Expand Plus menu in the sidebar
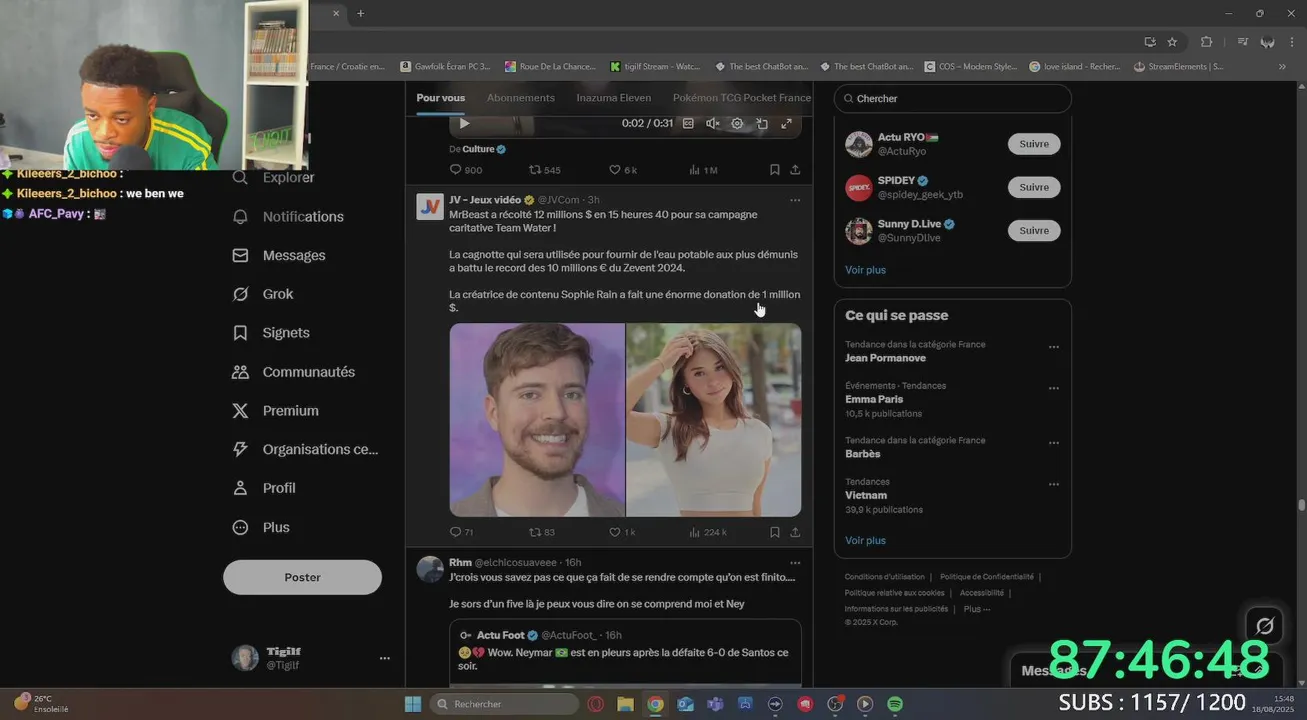 tap(260, 527)
